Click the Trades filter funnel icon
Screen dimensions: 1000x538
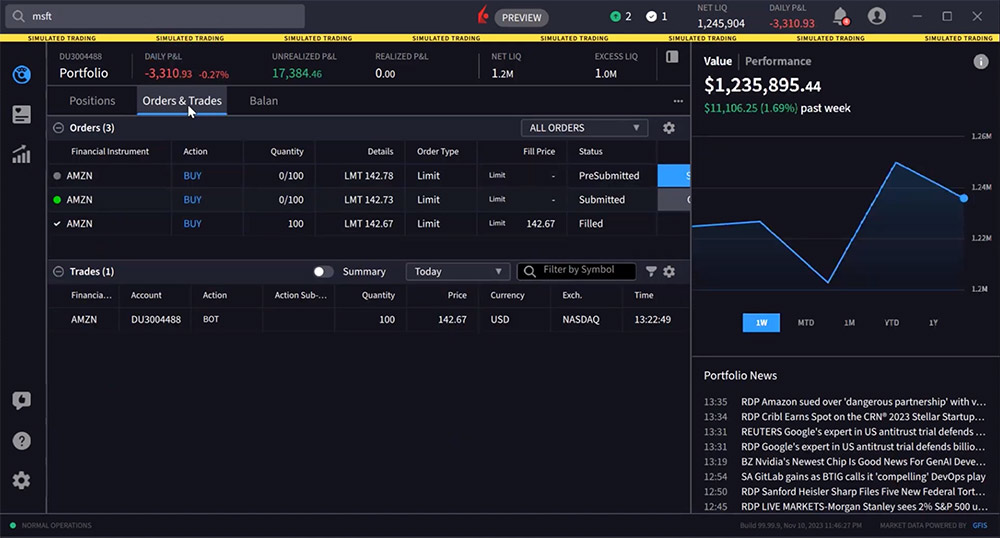pyautogui.click(x=651, y=272)
